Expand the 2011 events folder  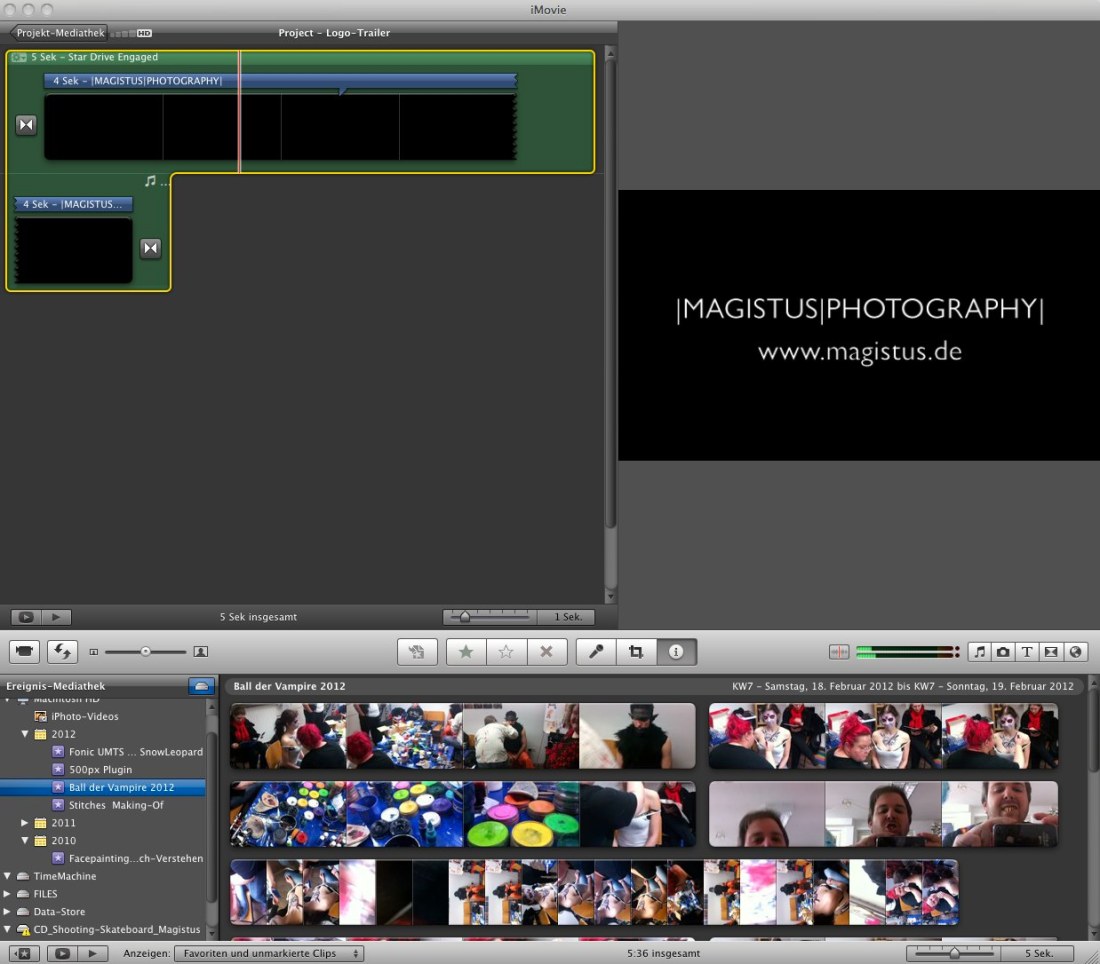(26, 823)
